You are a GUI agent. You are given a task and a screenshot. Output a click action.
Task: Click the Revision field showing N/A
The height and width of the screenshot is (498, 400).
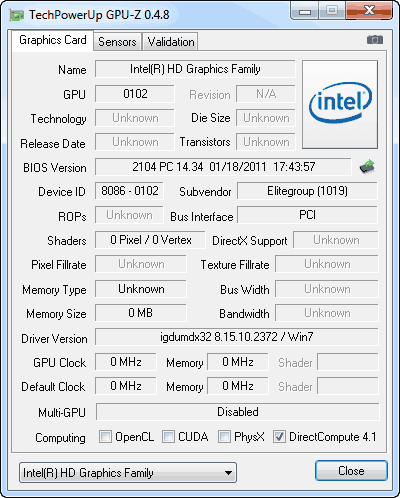[266, 94]
